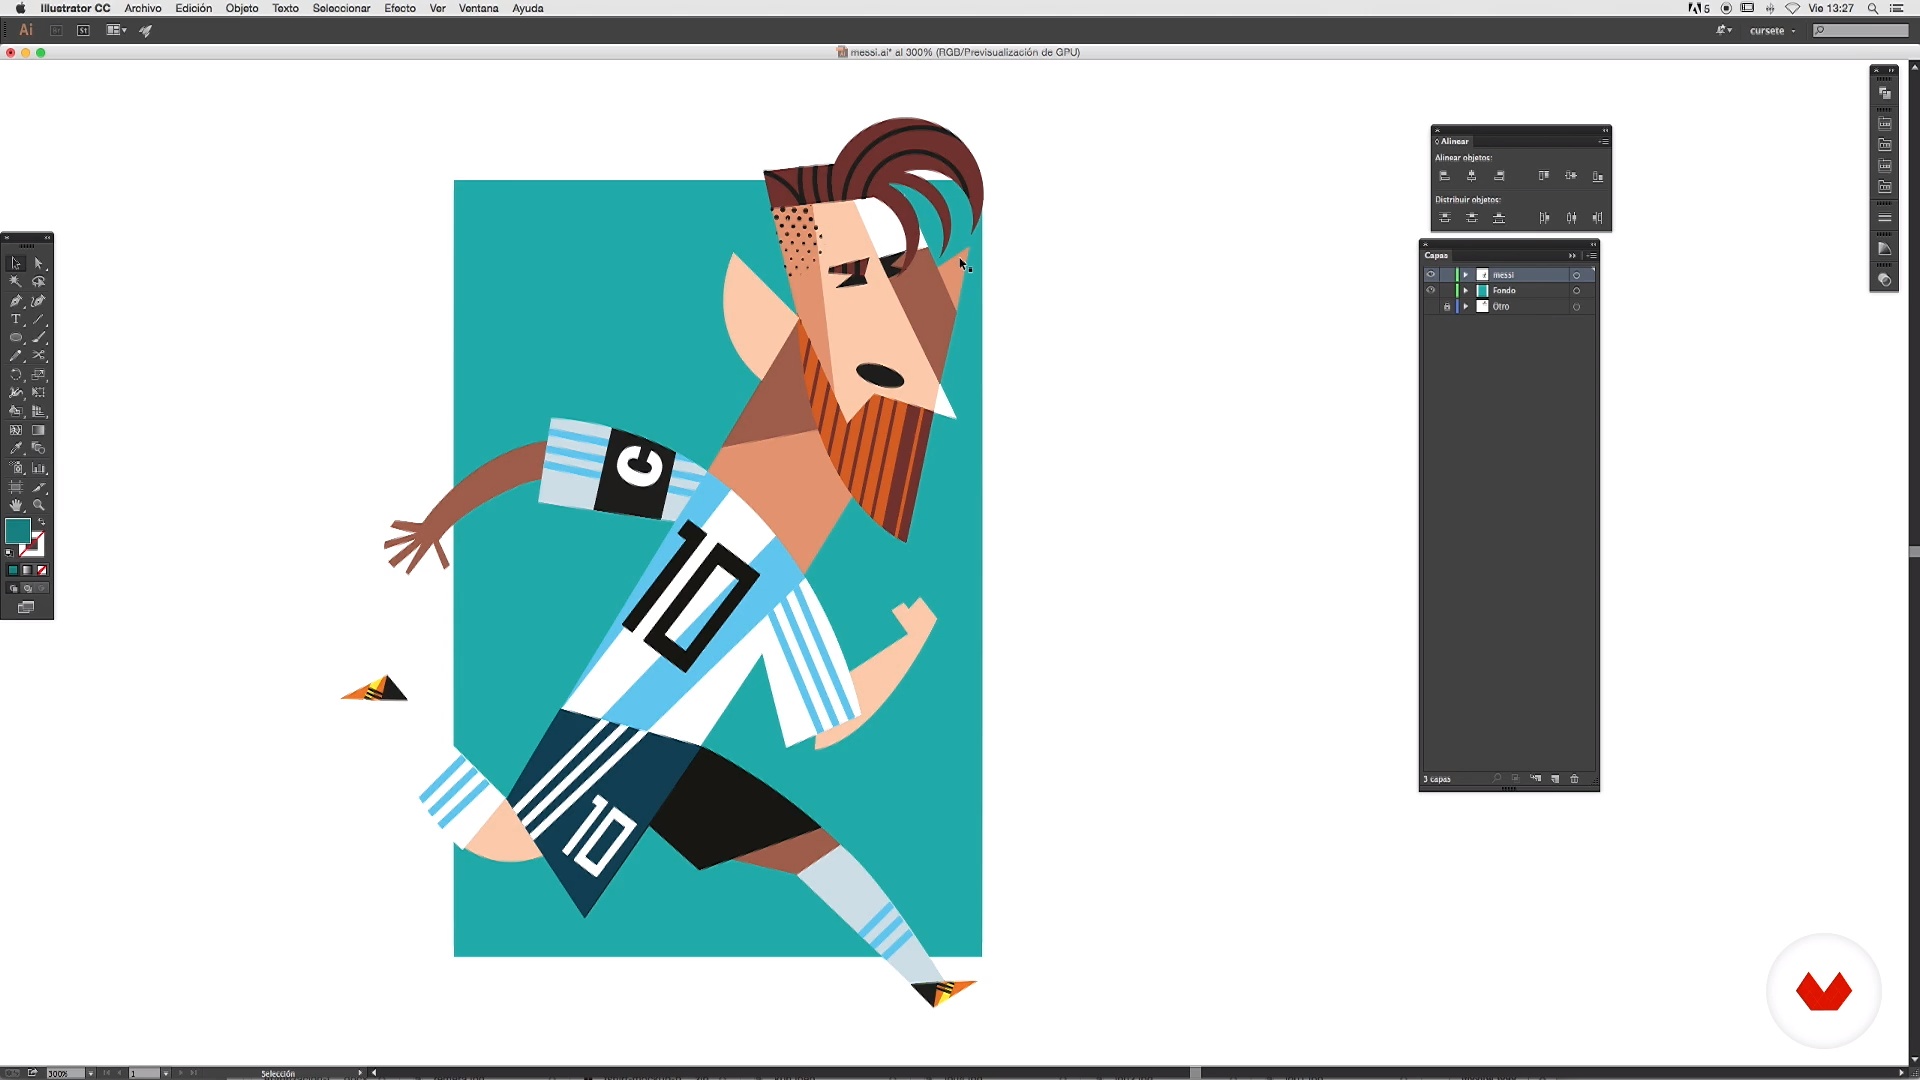Expand the Fondo layer

point(1466,291)
